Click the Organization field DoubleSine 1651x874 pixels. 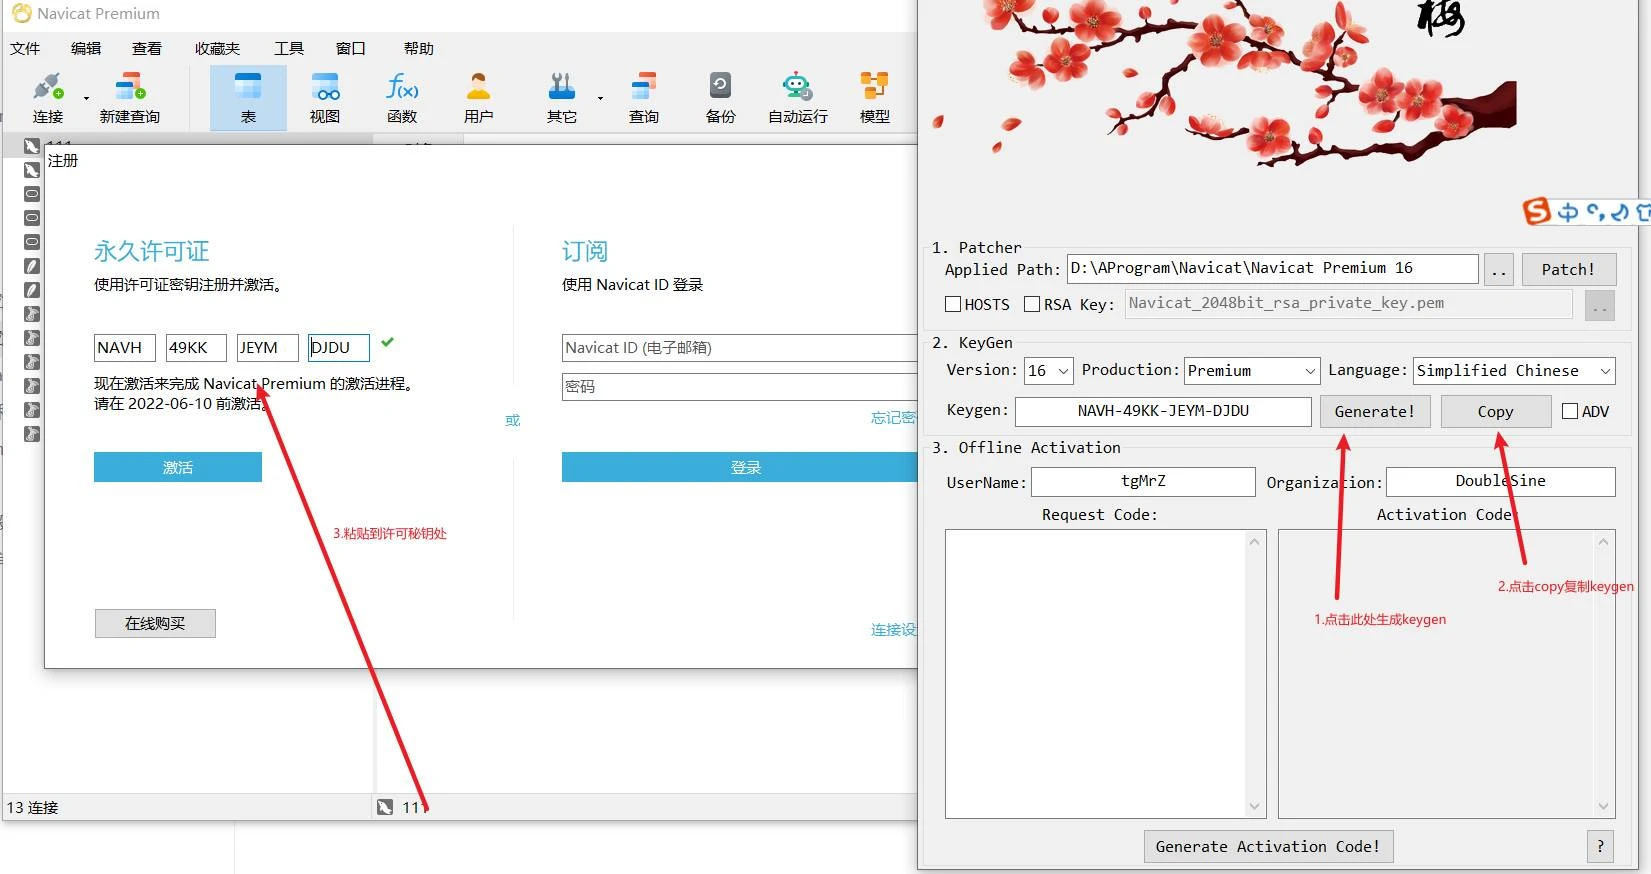tap(1500, 481)
